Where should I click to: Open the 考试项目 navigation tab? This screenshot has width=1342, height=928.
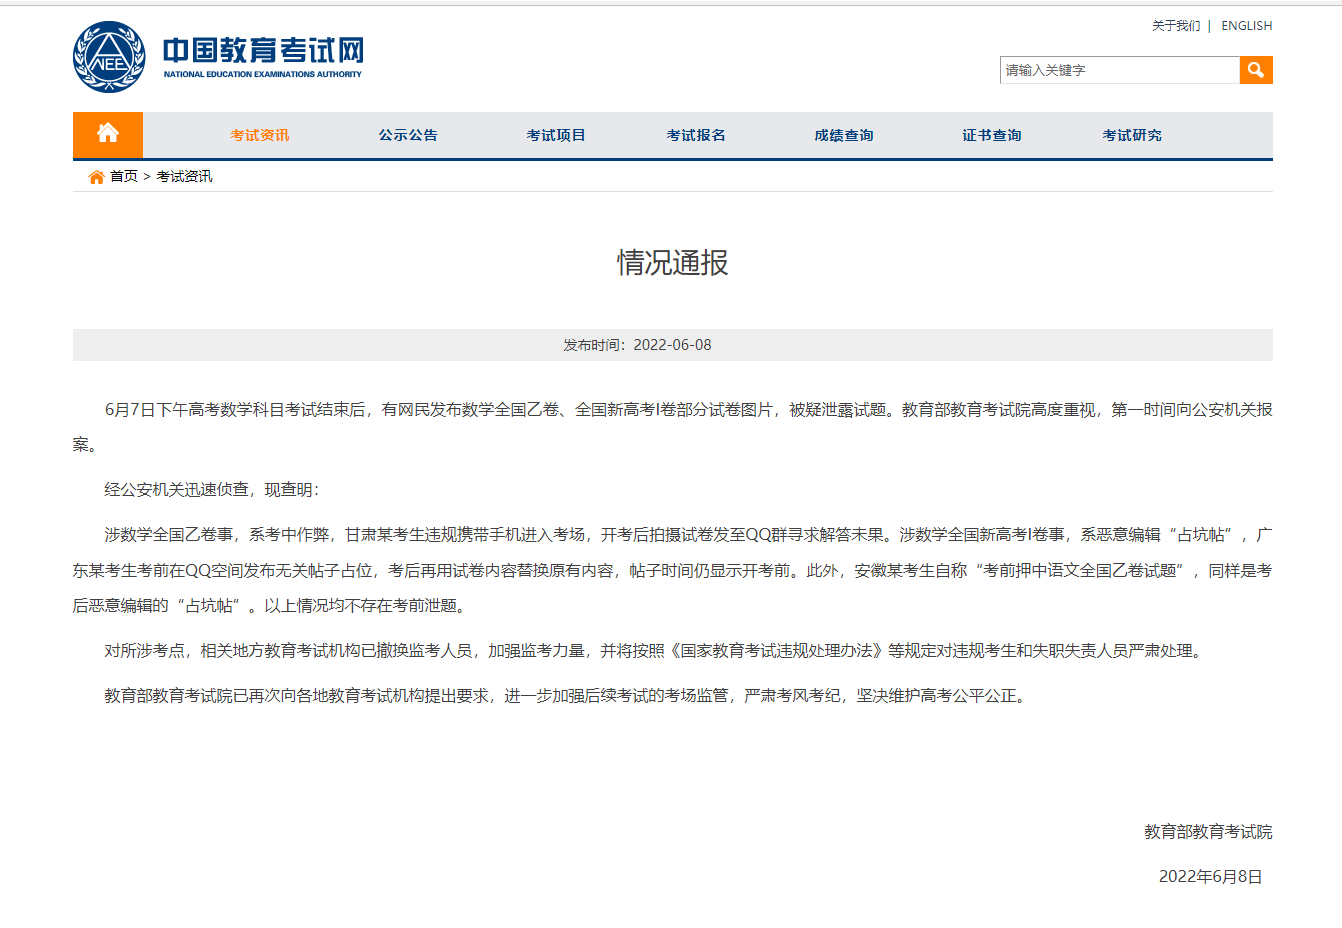tap(556, 135)
